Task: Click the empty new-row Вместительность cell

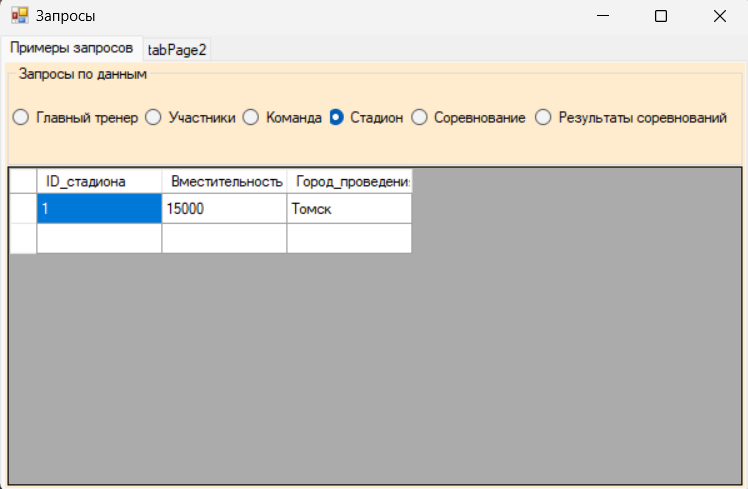Action: click(224, 238)
